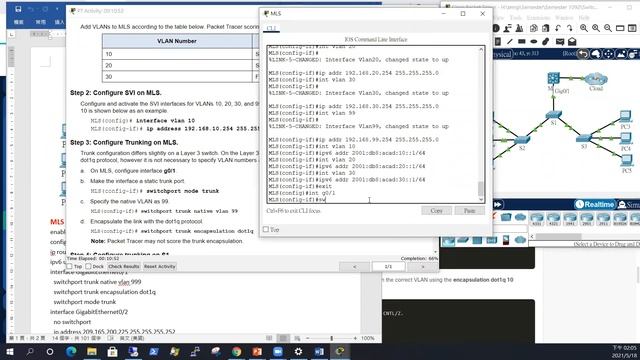Select the Add Simple PDU envelope icon
Viewport: 640px width, 360px height.
[x=560, y=42]
